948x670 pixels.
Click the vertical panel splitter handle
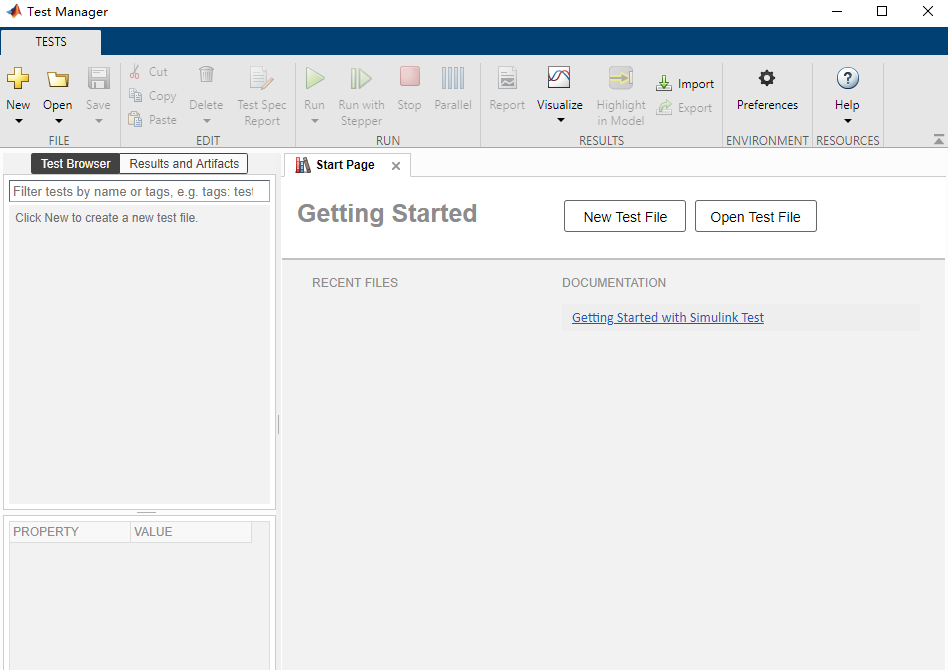click(x=278, y=424)
